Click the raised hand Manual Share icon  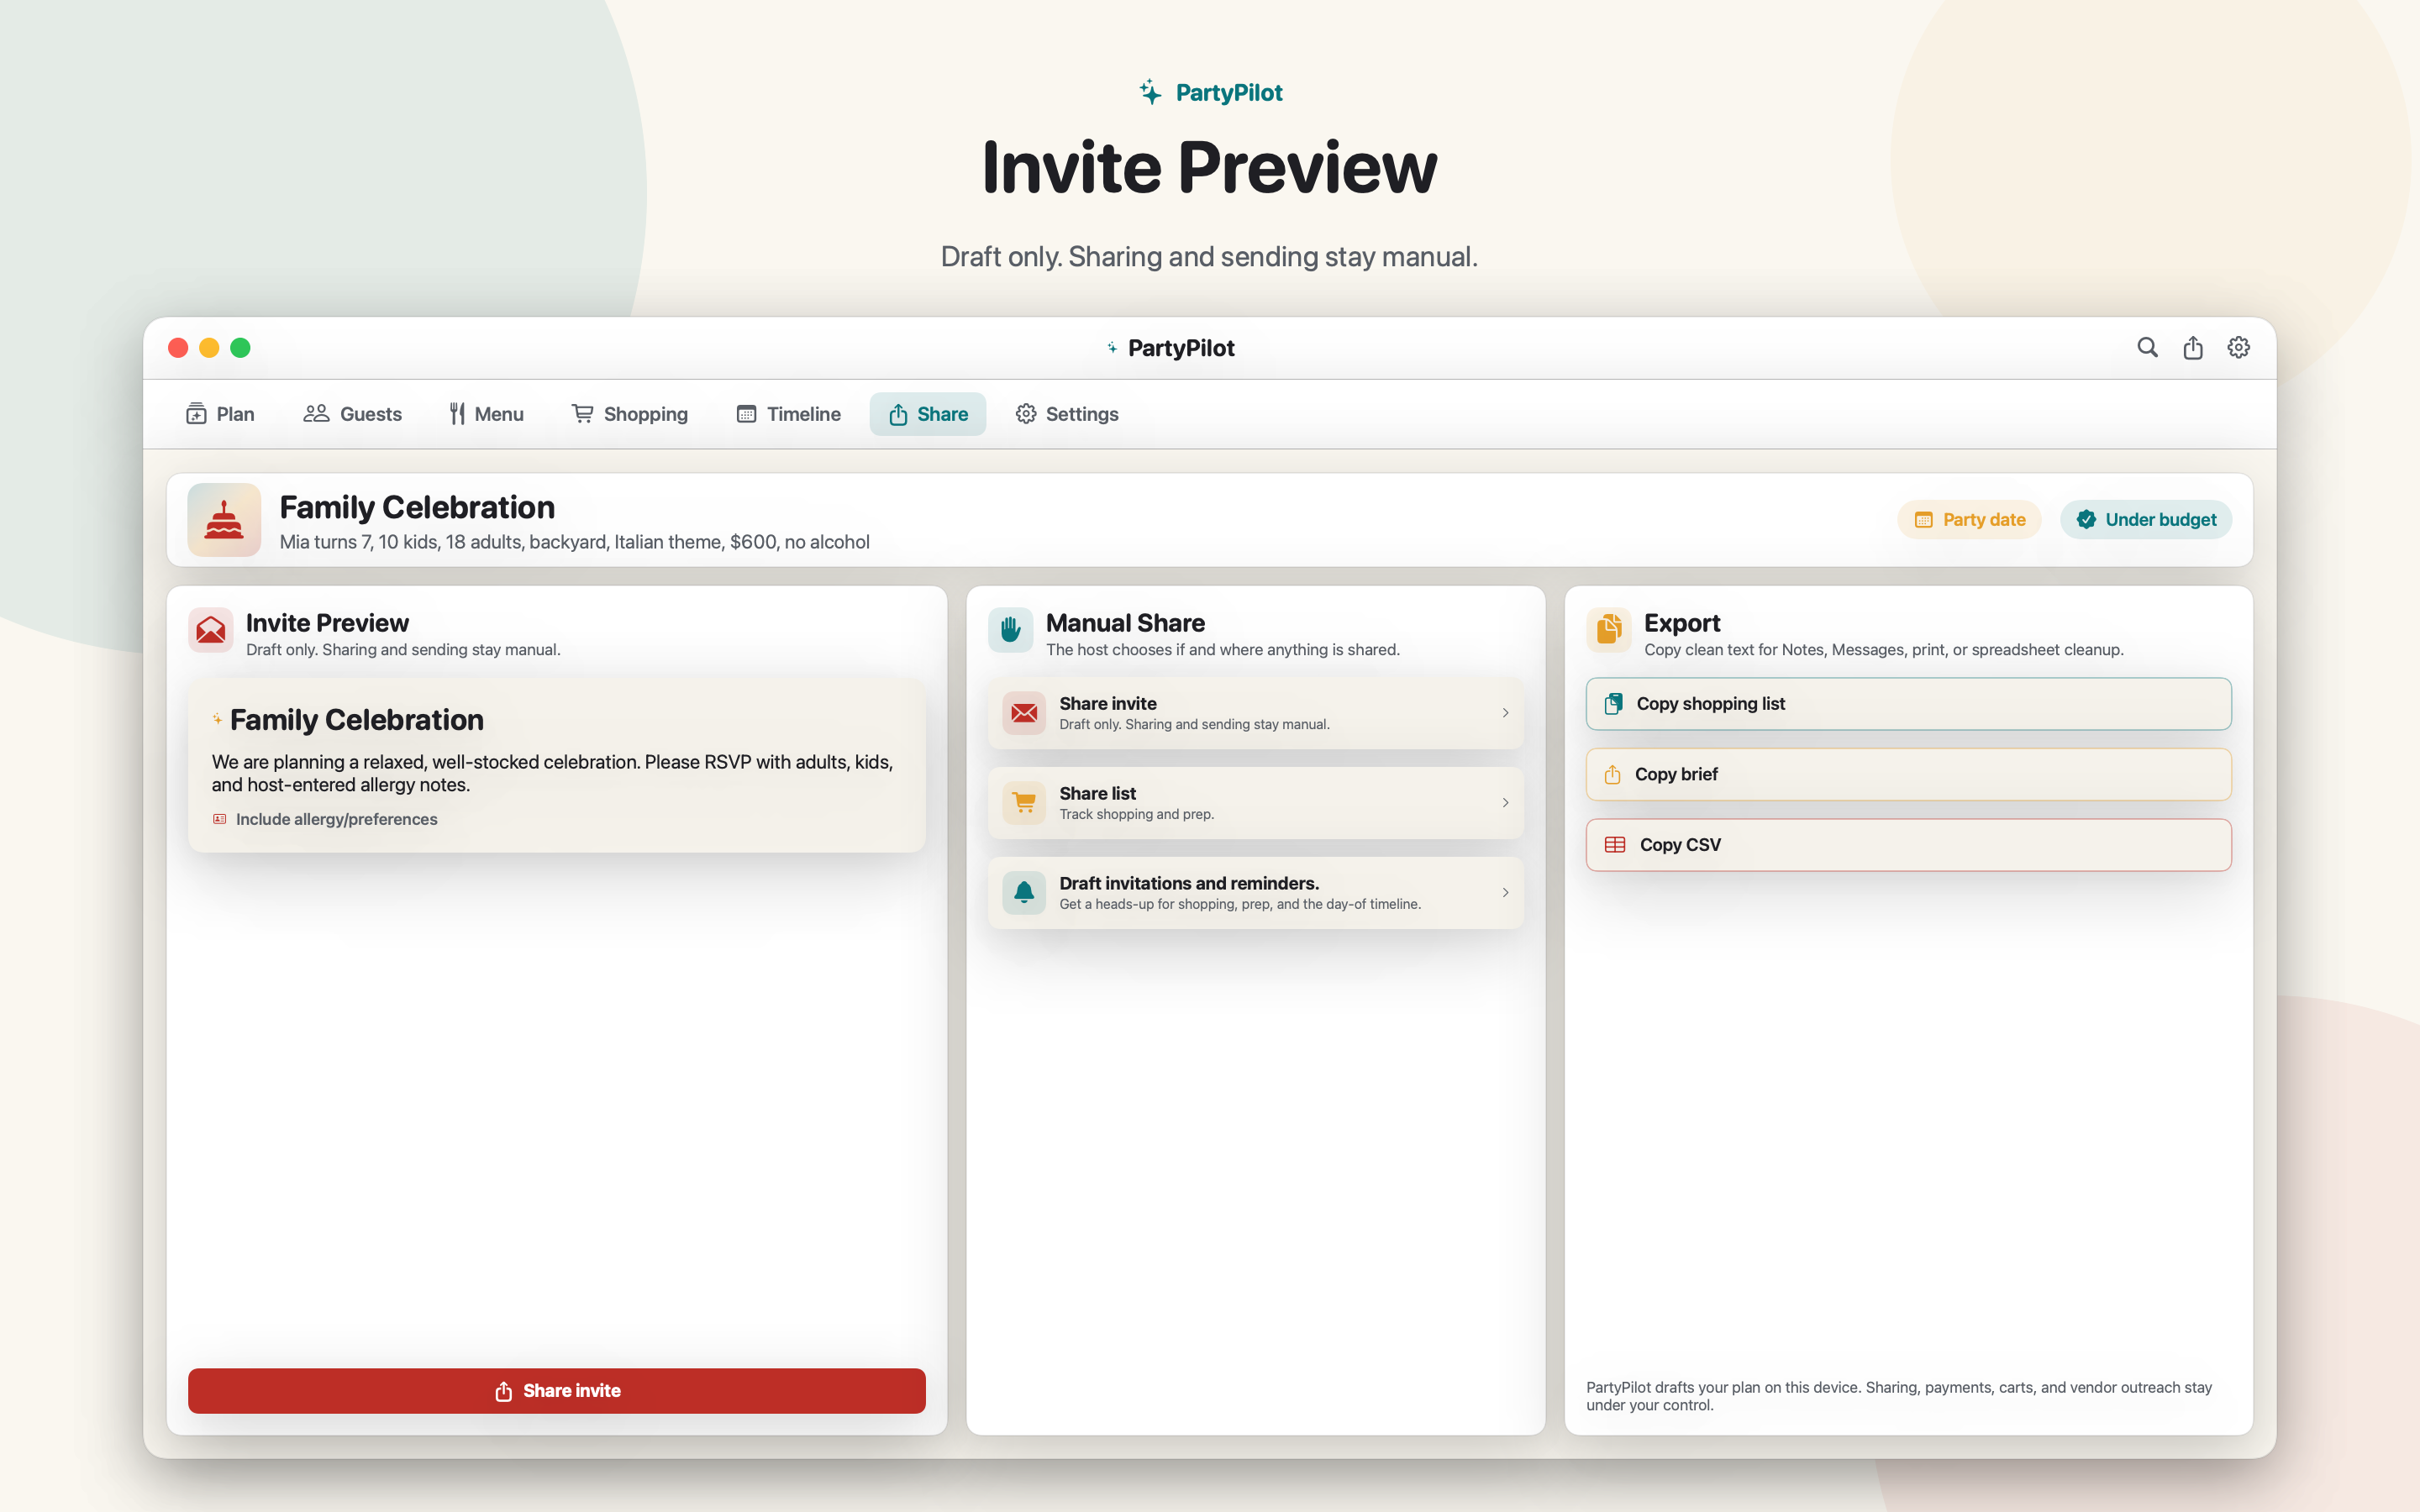1010,630
